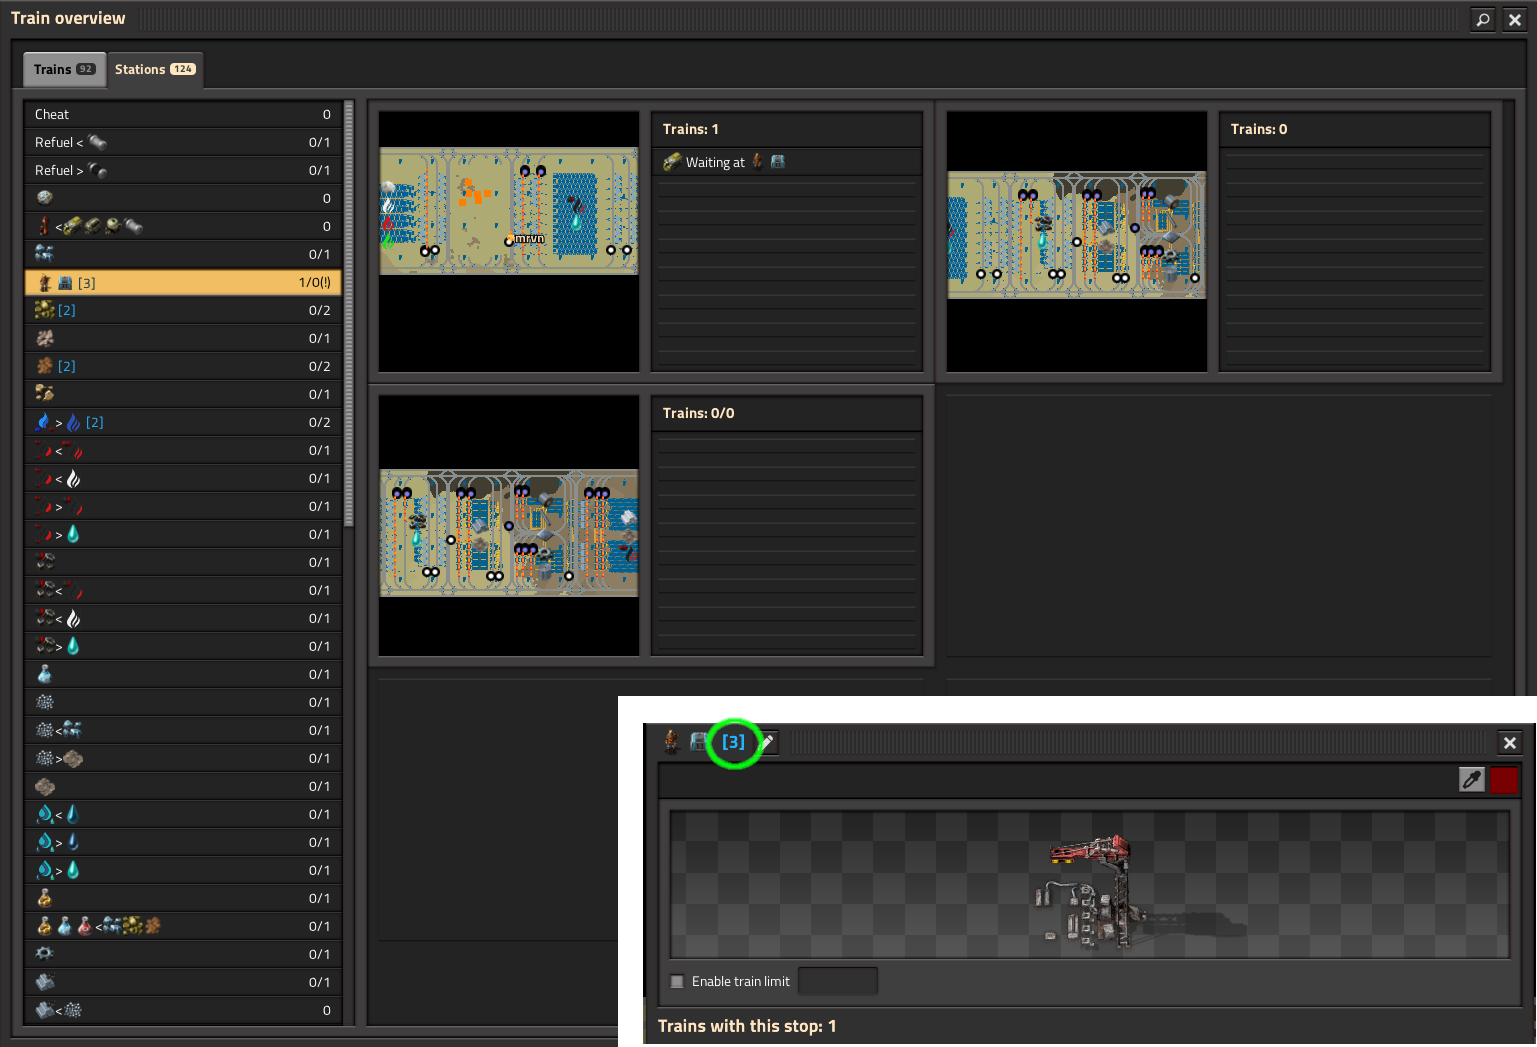This screenshot has height=1047, width=1537.
Task: Open the dark red color swatch
Action: click(x=1504, y=780)
